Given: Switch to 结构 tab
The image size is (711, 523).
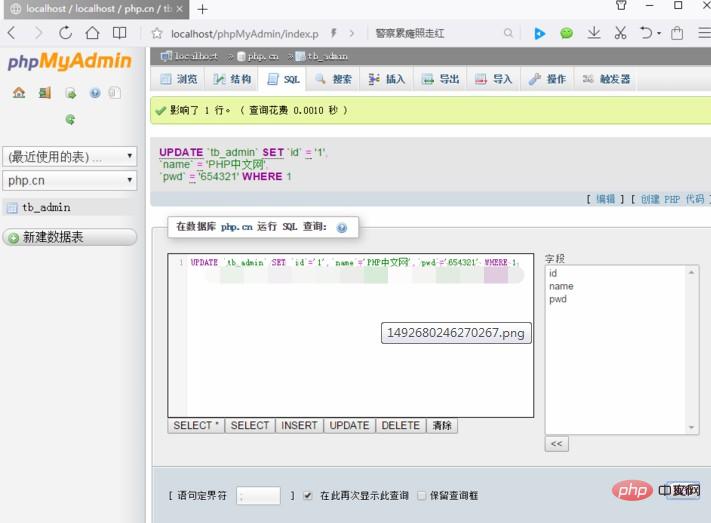Looking at the screenshot, I should tap(232, 79).
